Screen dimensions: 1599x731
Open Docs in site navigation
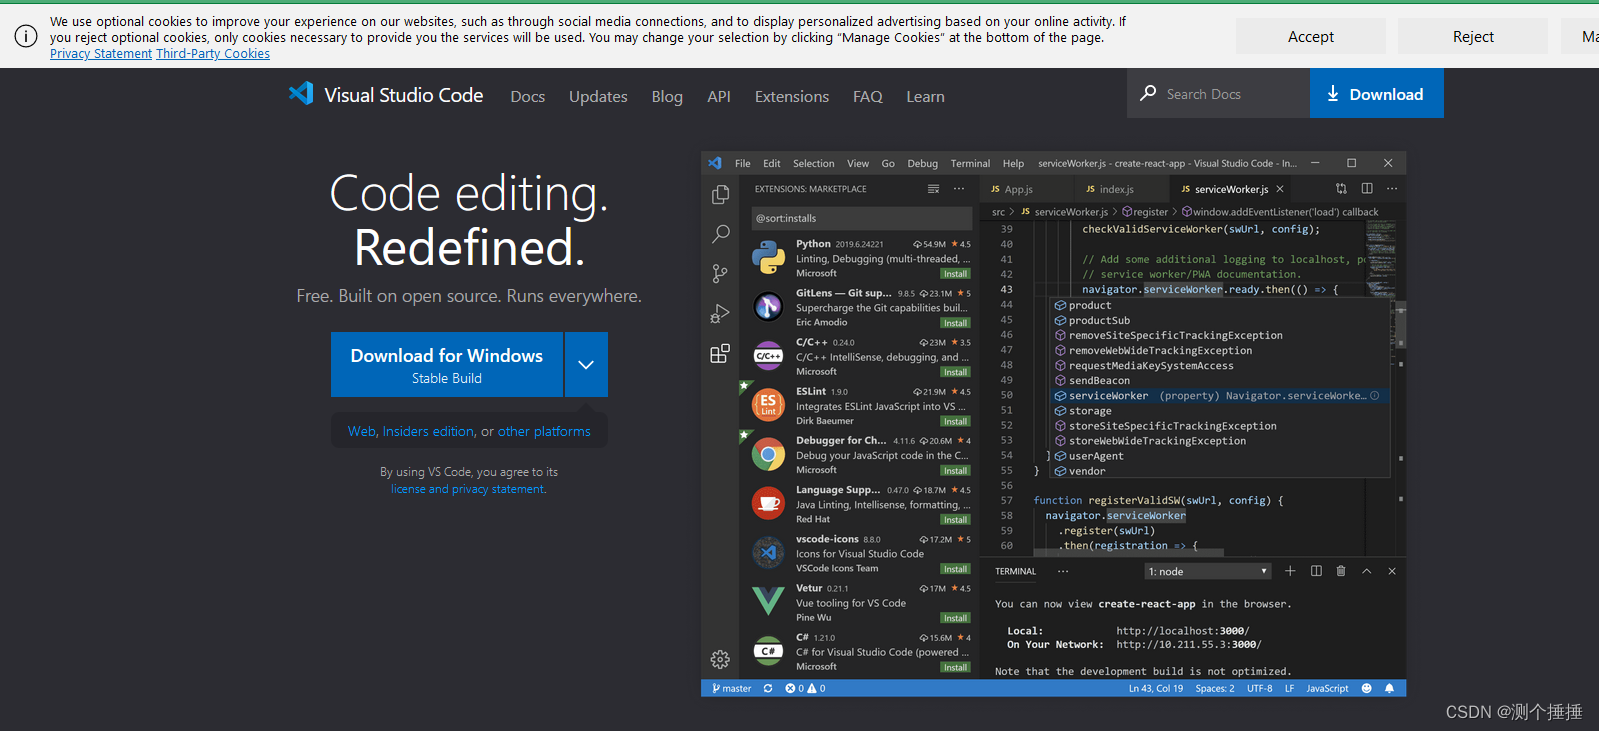pos(528,96)
